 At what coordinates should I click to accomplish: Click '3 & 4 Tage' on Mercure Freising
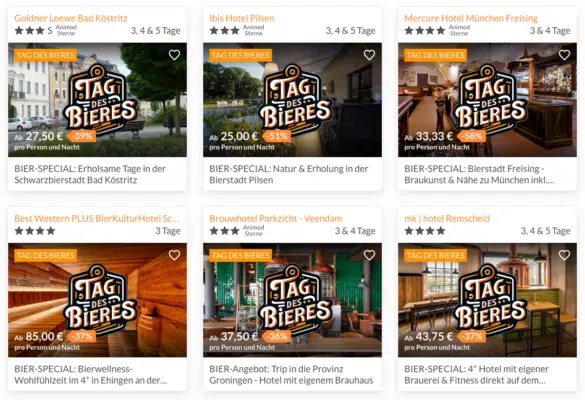click(x=550, y=31)
